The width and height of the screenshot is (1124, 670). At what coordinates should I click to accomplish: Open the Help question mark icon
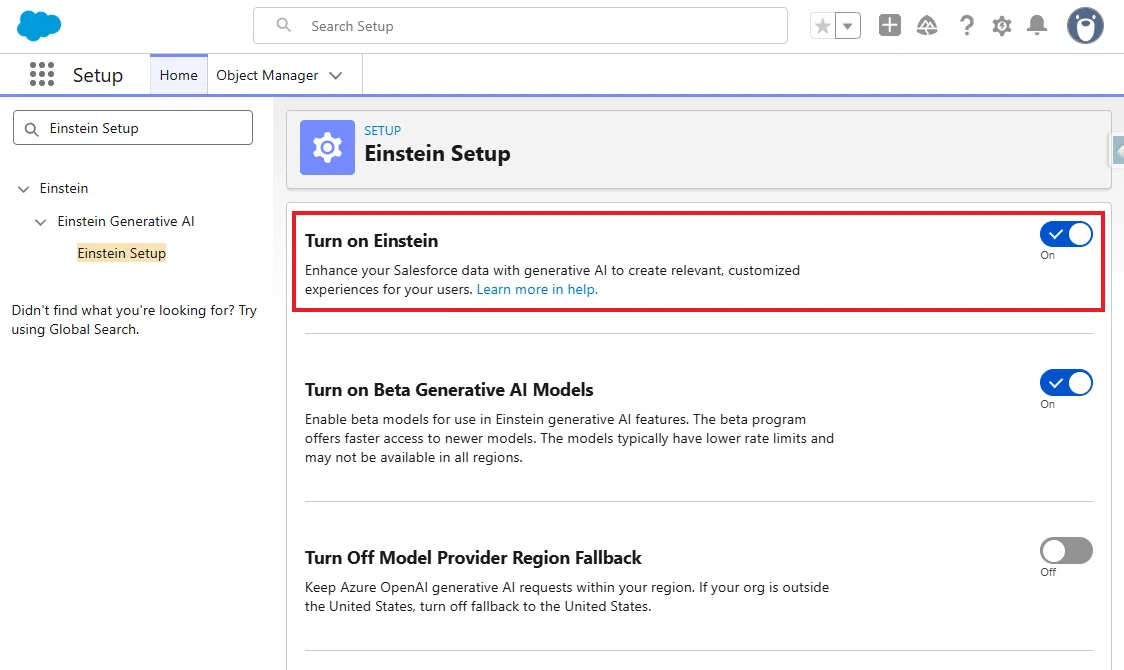click(966, 26)
